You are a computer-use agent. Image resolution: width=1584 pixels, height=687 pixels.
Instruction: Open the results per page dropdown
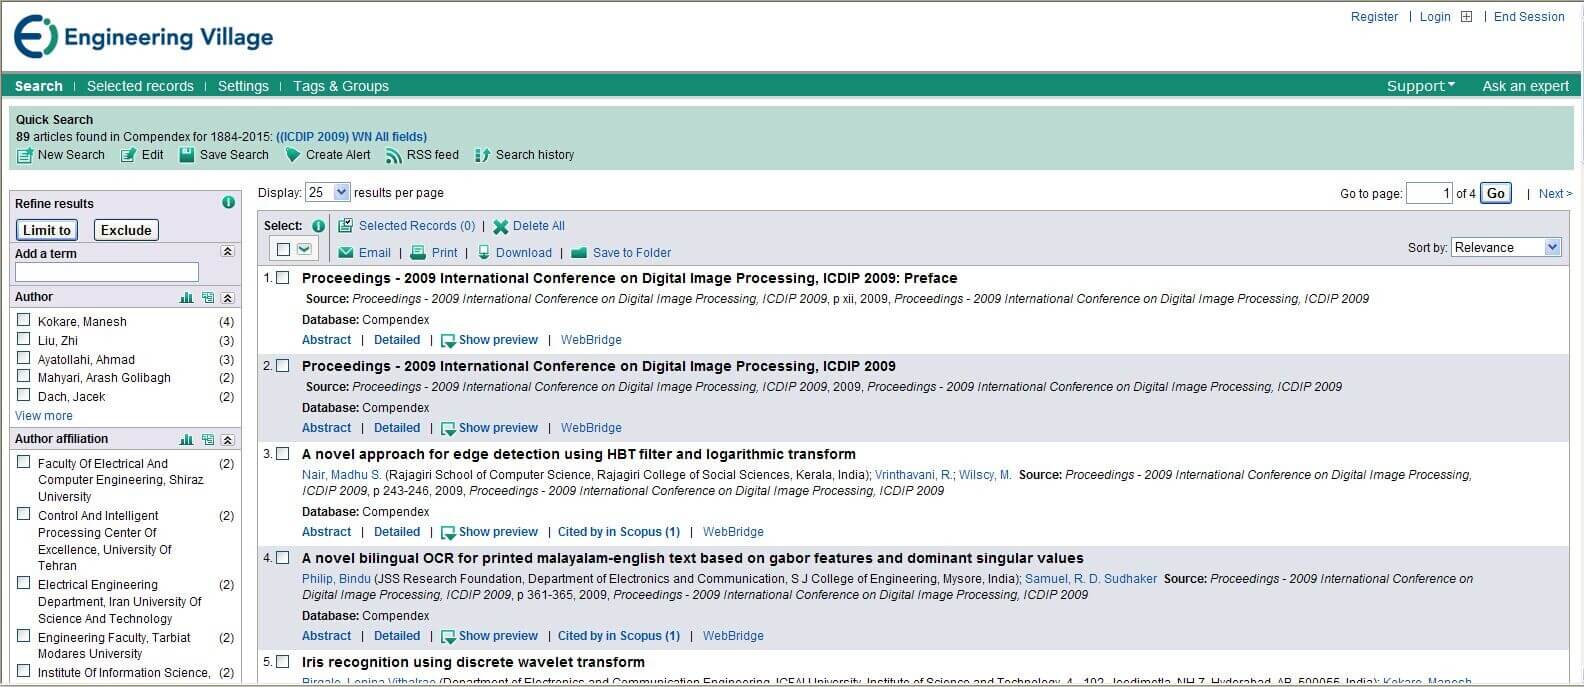327,192
